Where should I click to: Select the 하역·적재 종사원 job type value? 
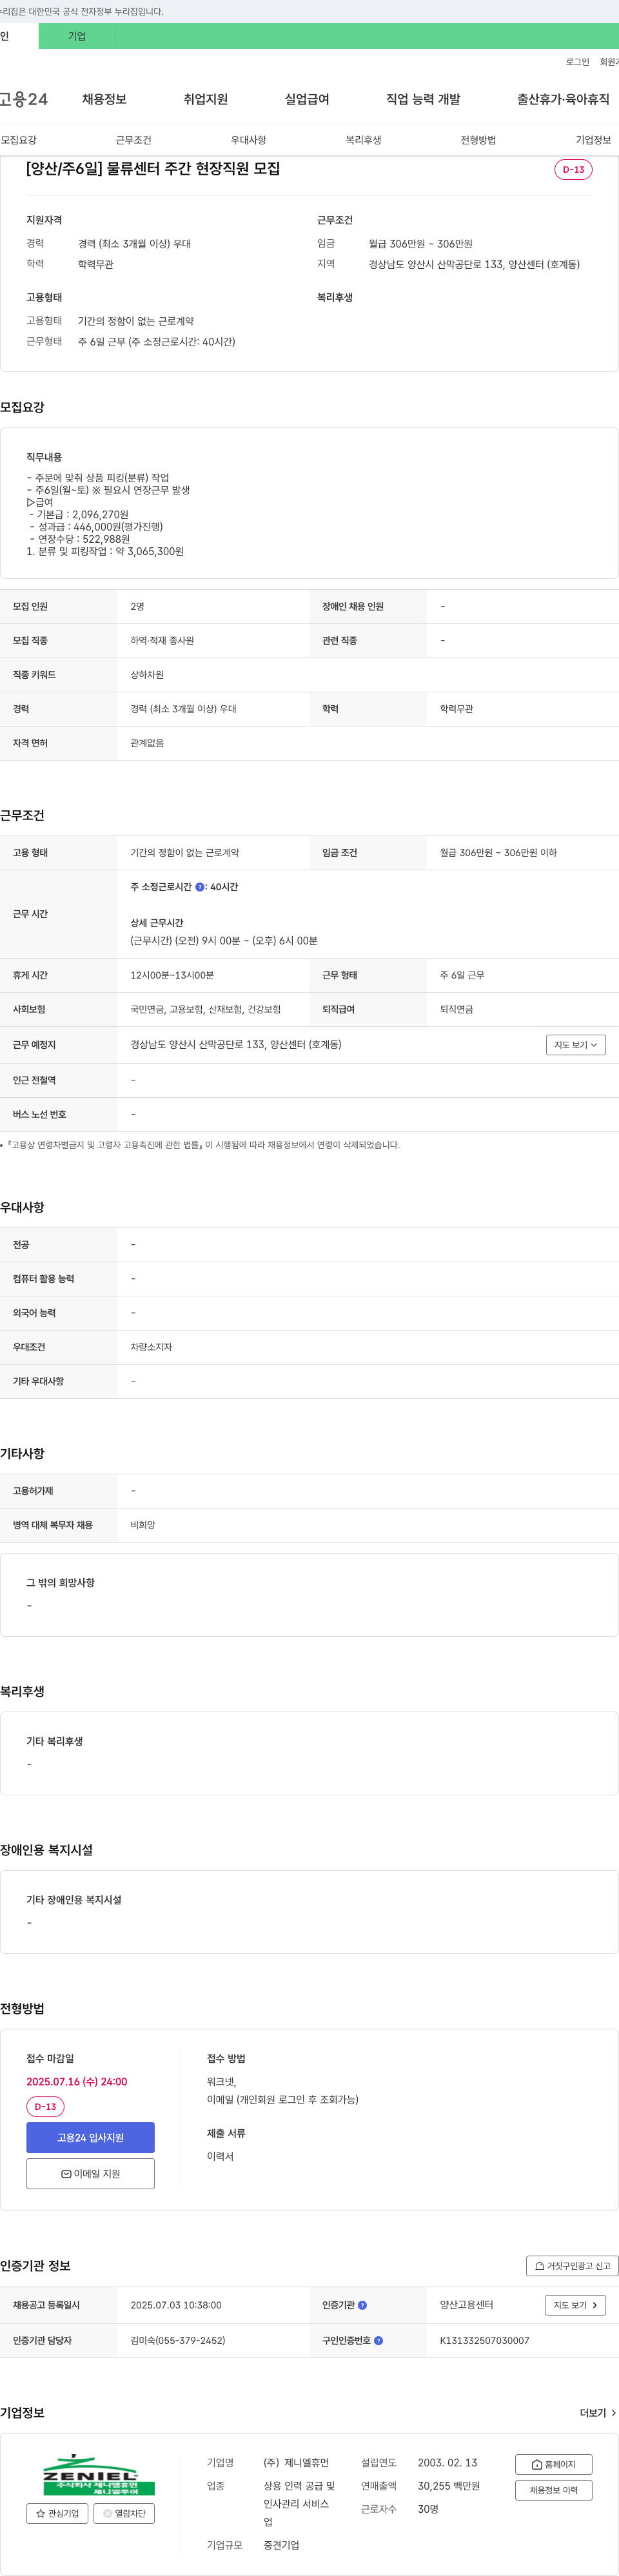point(162,640)
